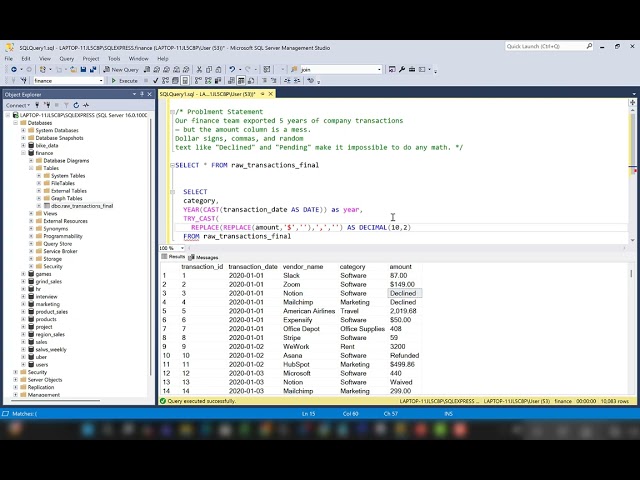The height and width of the screenshot is (480, 640).
Task: Switch output to Results to Grid
Action: click(x=241, y=81)
